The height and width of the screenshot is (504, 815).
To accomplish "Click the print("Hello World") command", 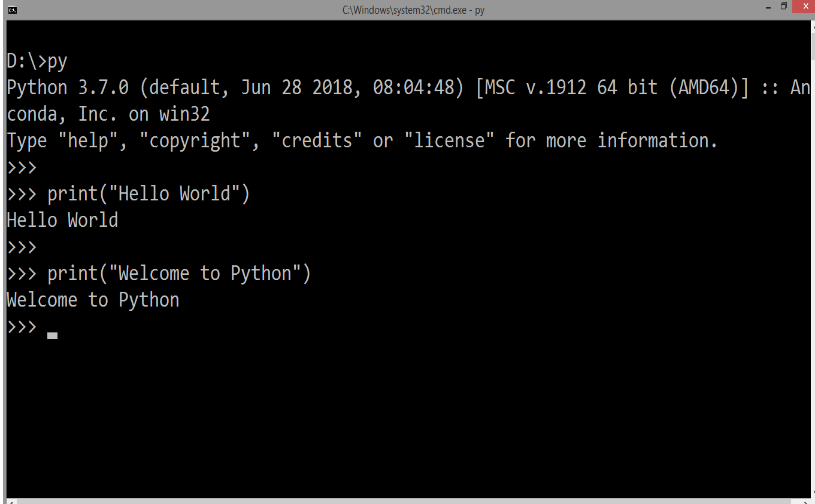I will (x=149, y=194).
